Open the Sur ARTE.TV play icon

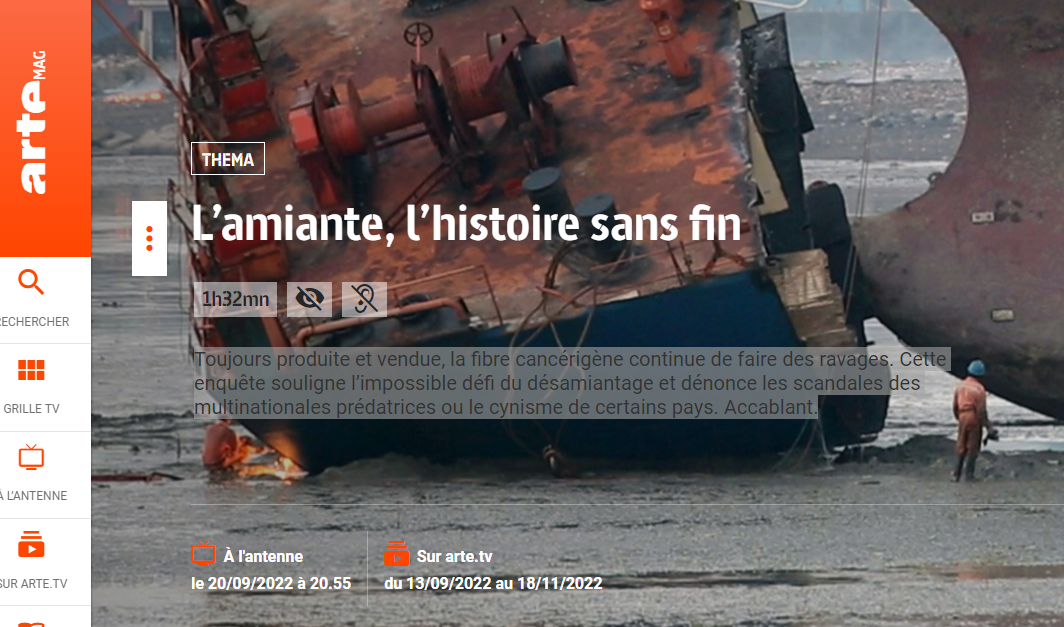click(31, 544)
